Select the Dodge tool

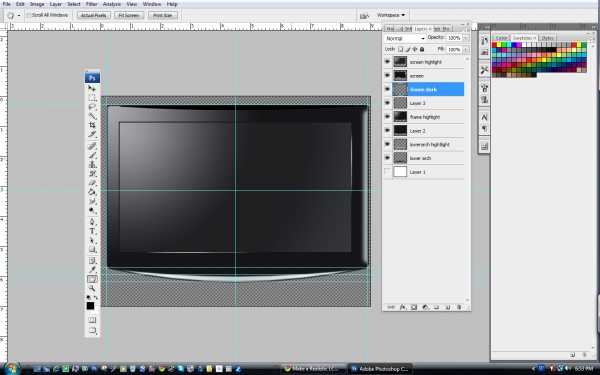92,210
